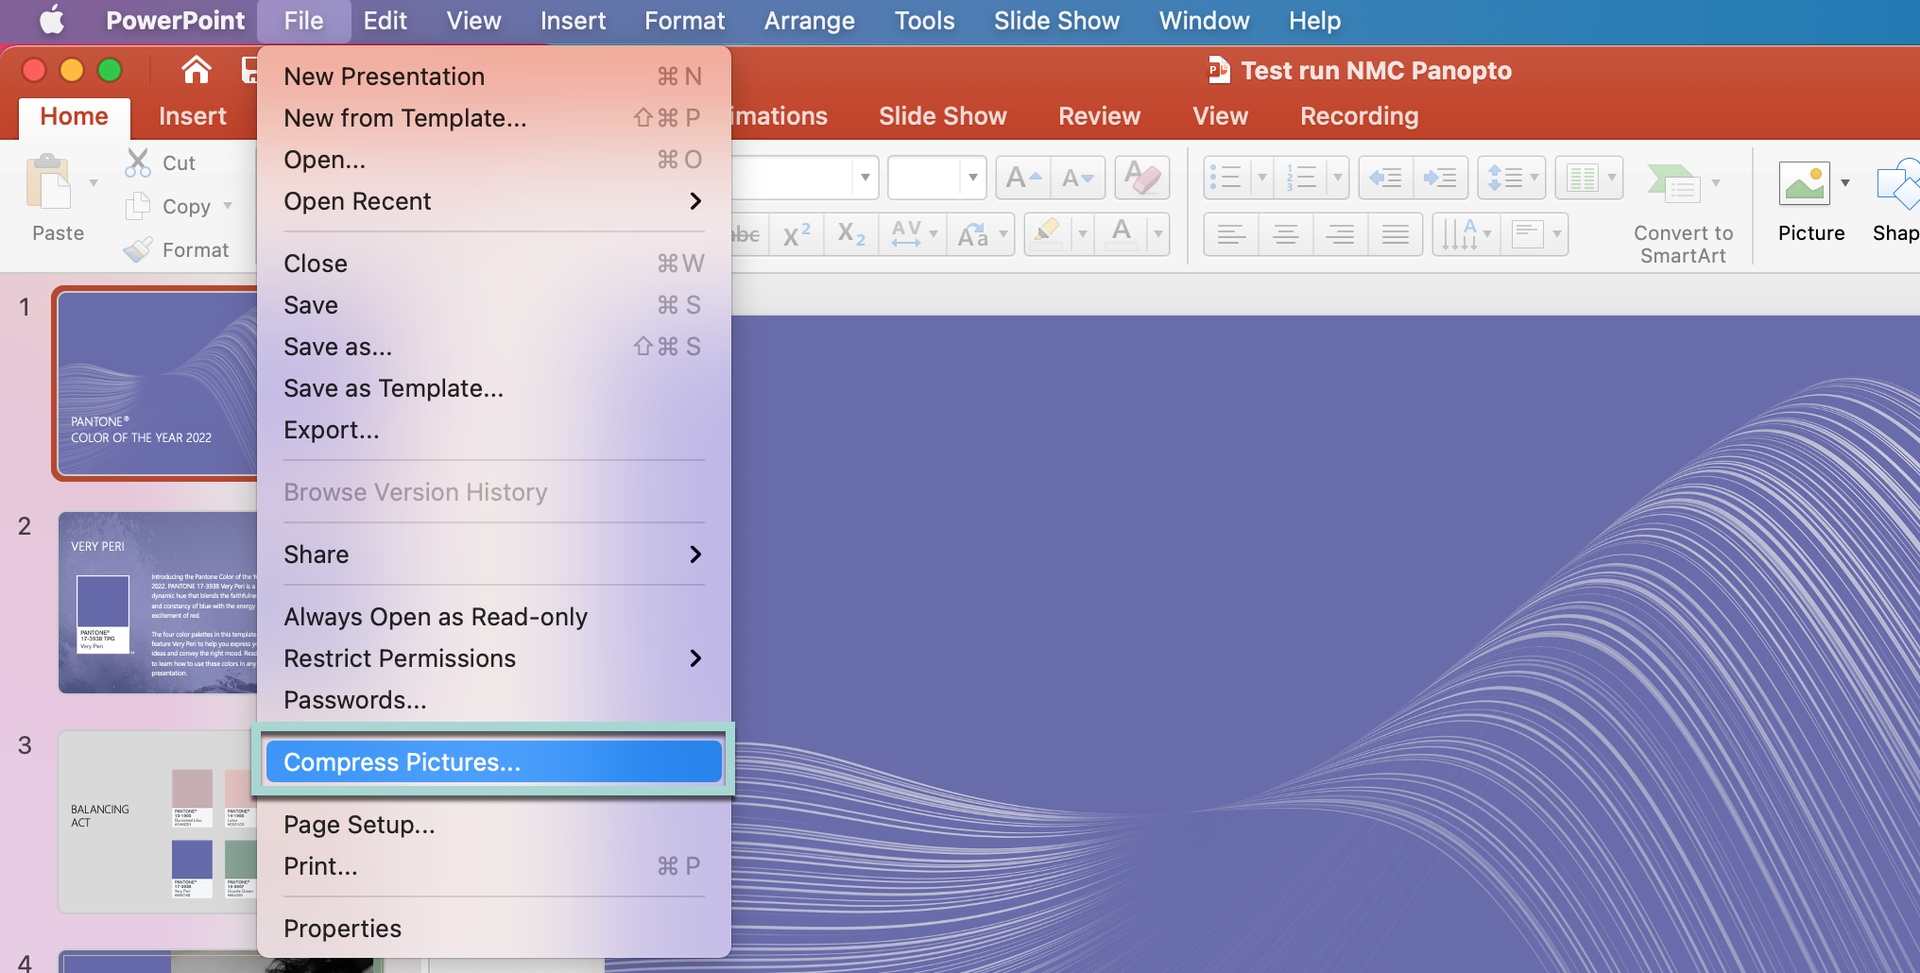This screenshot has height=973, width=1920.
Task: Open the font size dropdown arrow
Action: click(972, 179)
